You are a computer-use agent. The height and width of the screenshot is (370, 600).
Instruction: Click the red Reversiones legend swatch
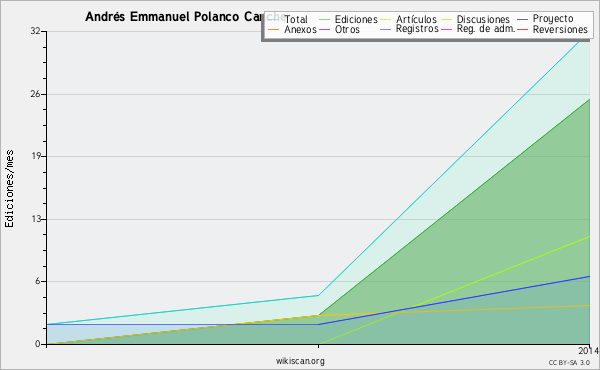[x=522, y=29]
